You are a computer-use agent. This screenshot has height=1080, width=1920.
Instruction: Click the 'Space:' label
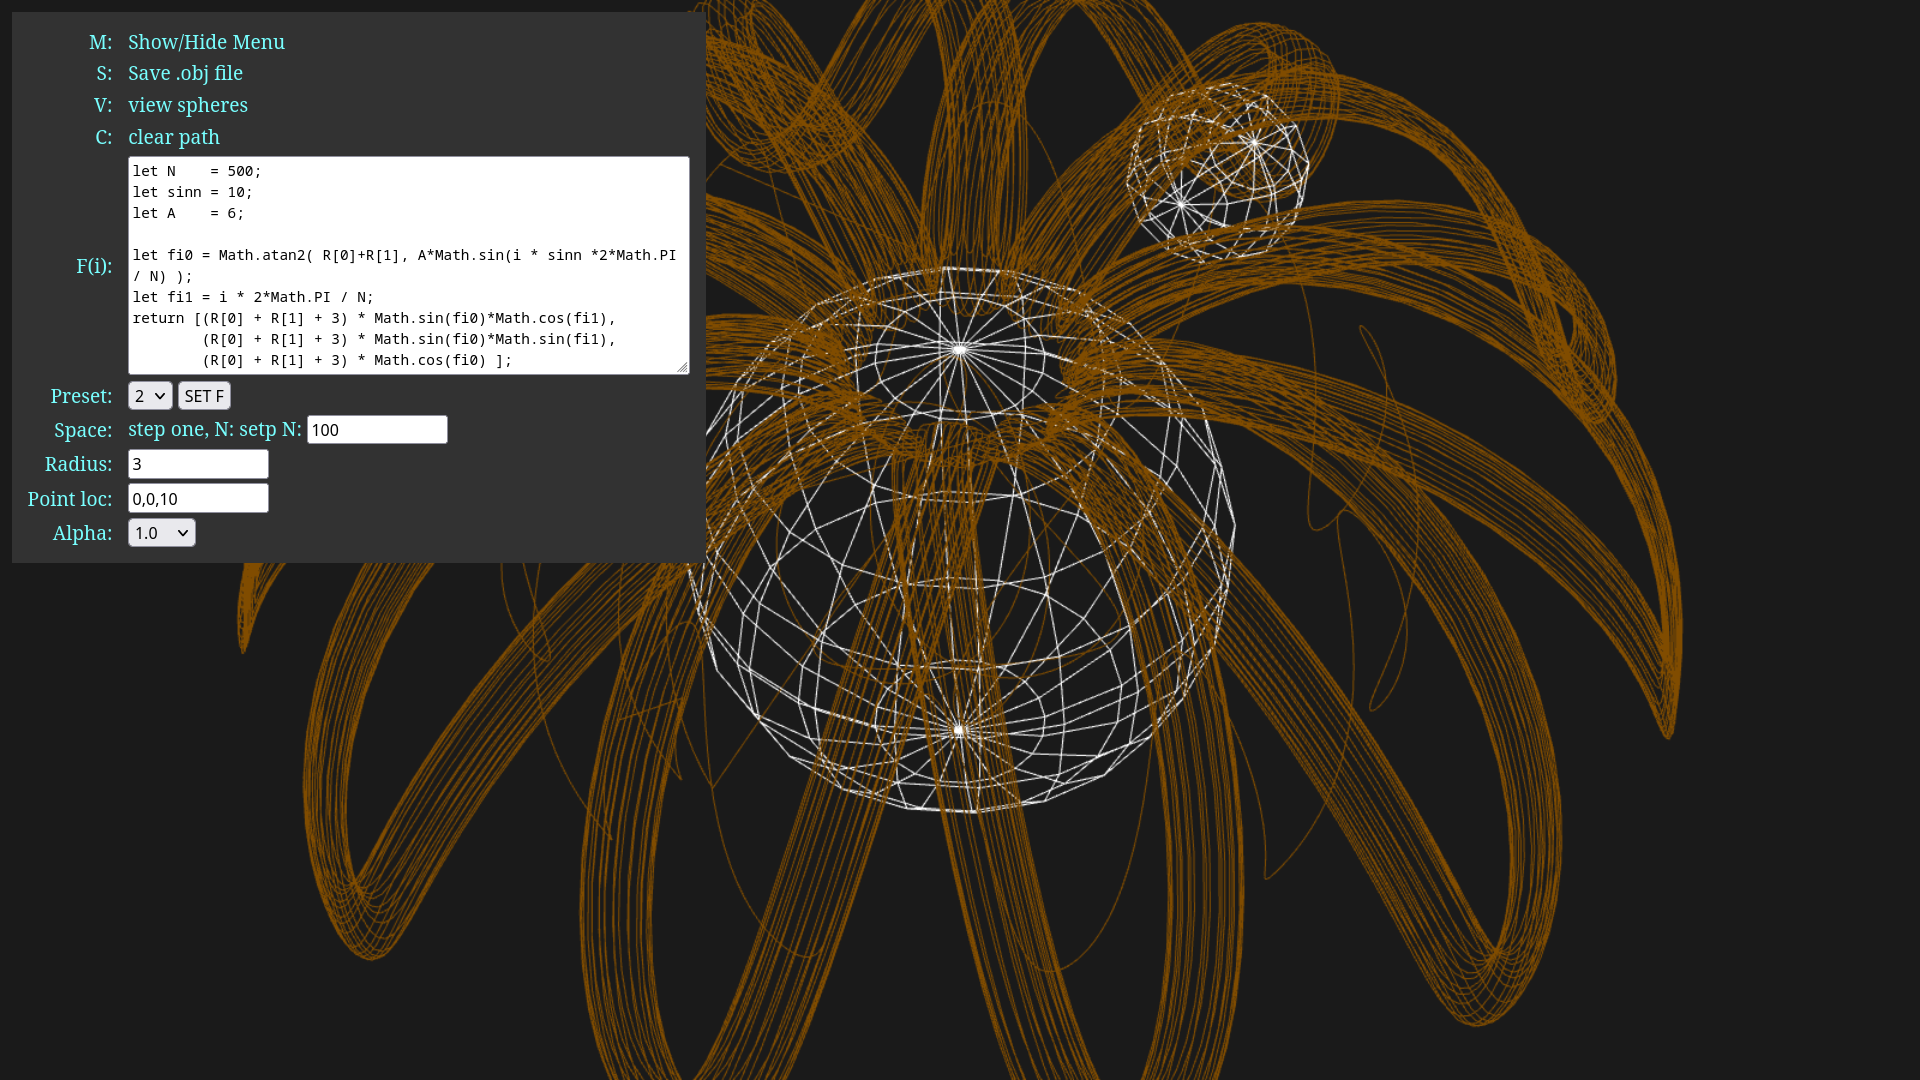[x=83, y=430]
